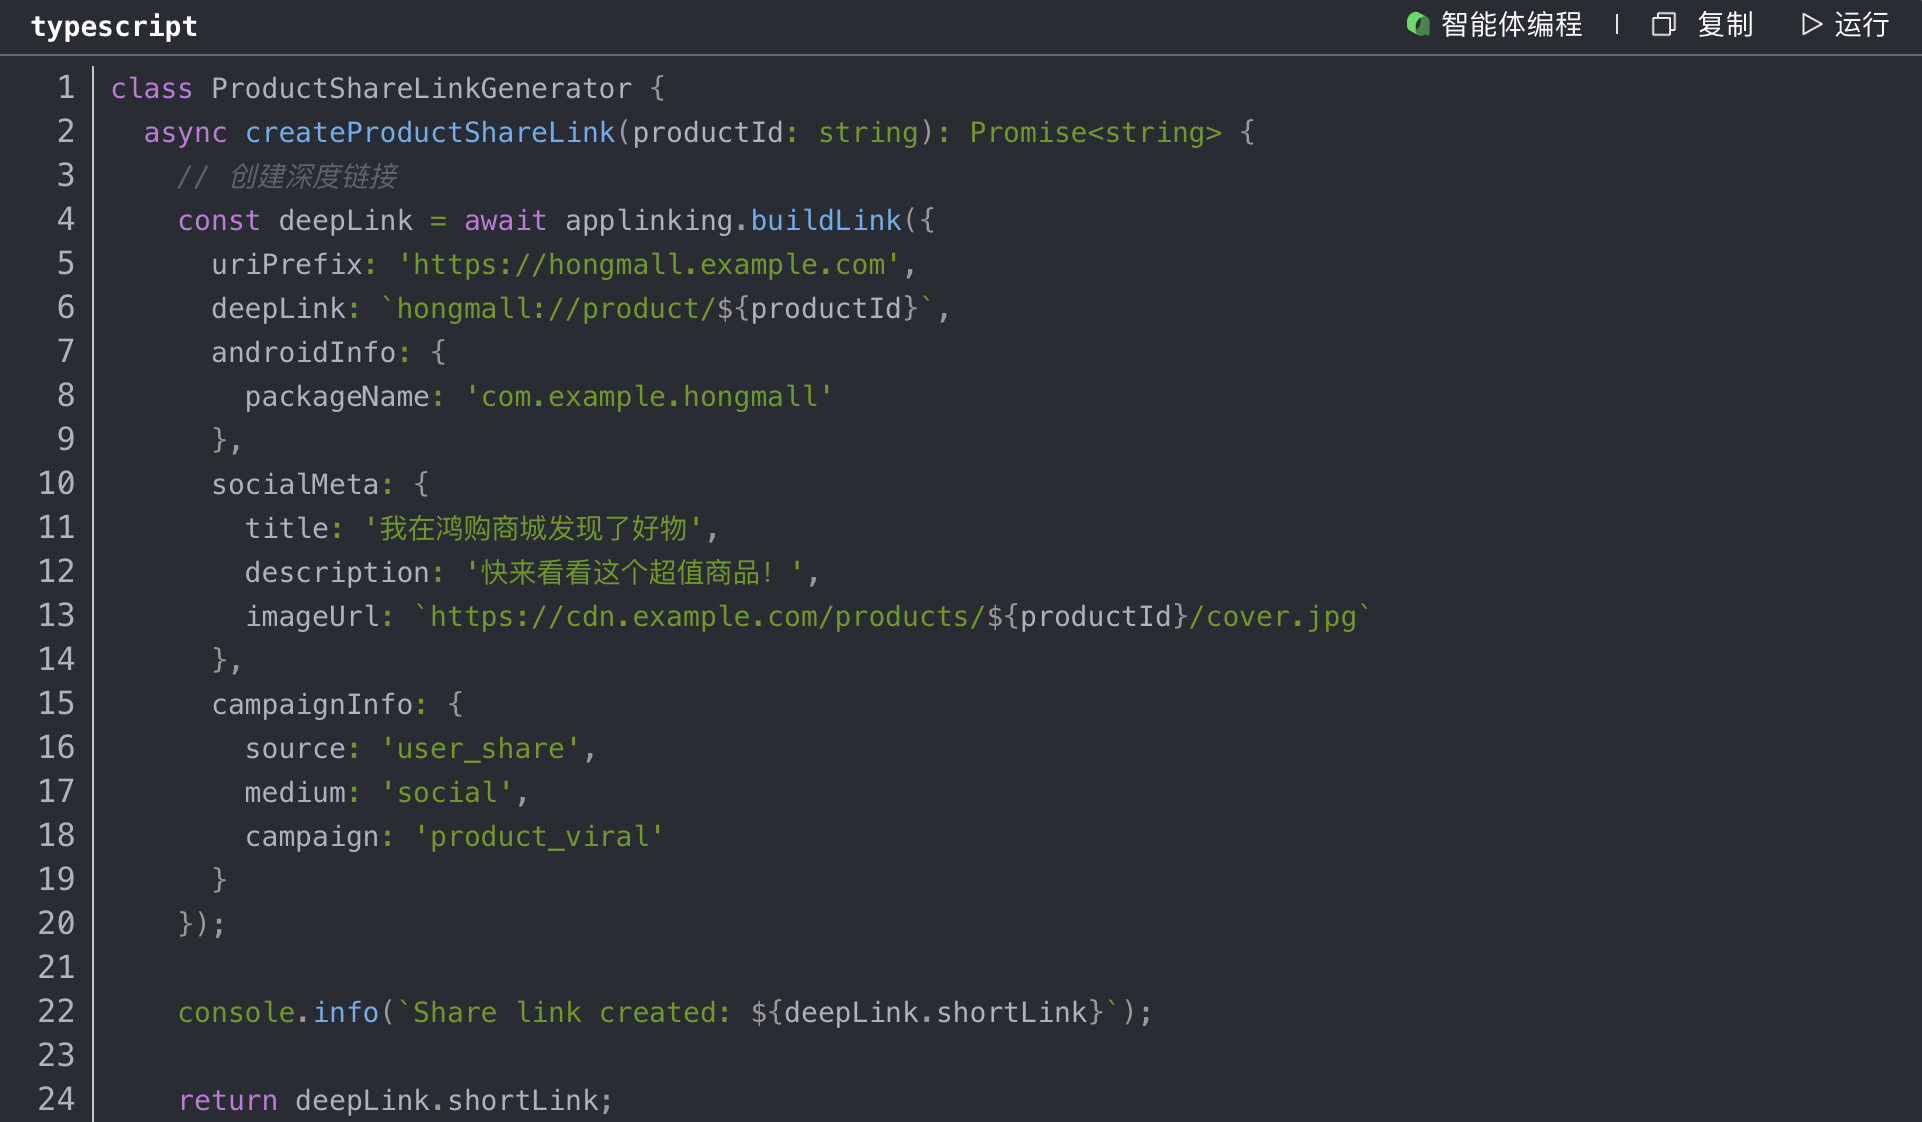Image resolution: width=1922 pixels, height=1122 pixels.
Task: Place cursor on ProductShareLinkGenerator class name
Action: pyautogui.click(x=421, y=88)
